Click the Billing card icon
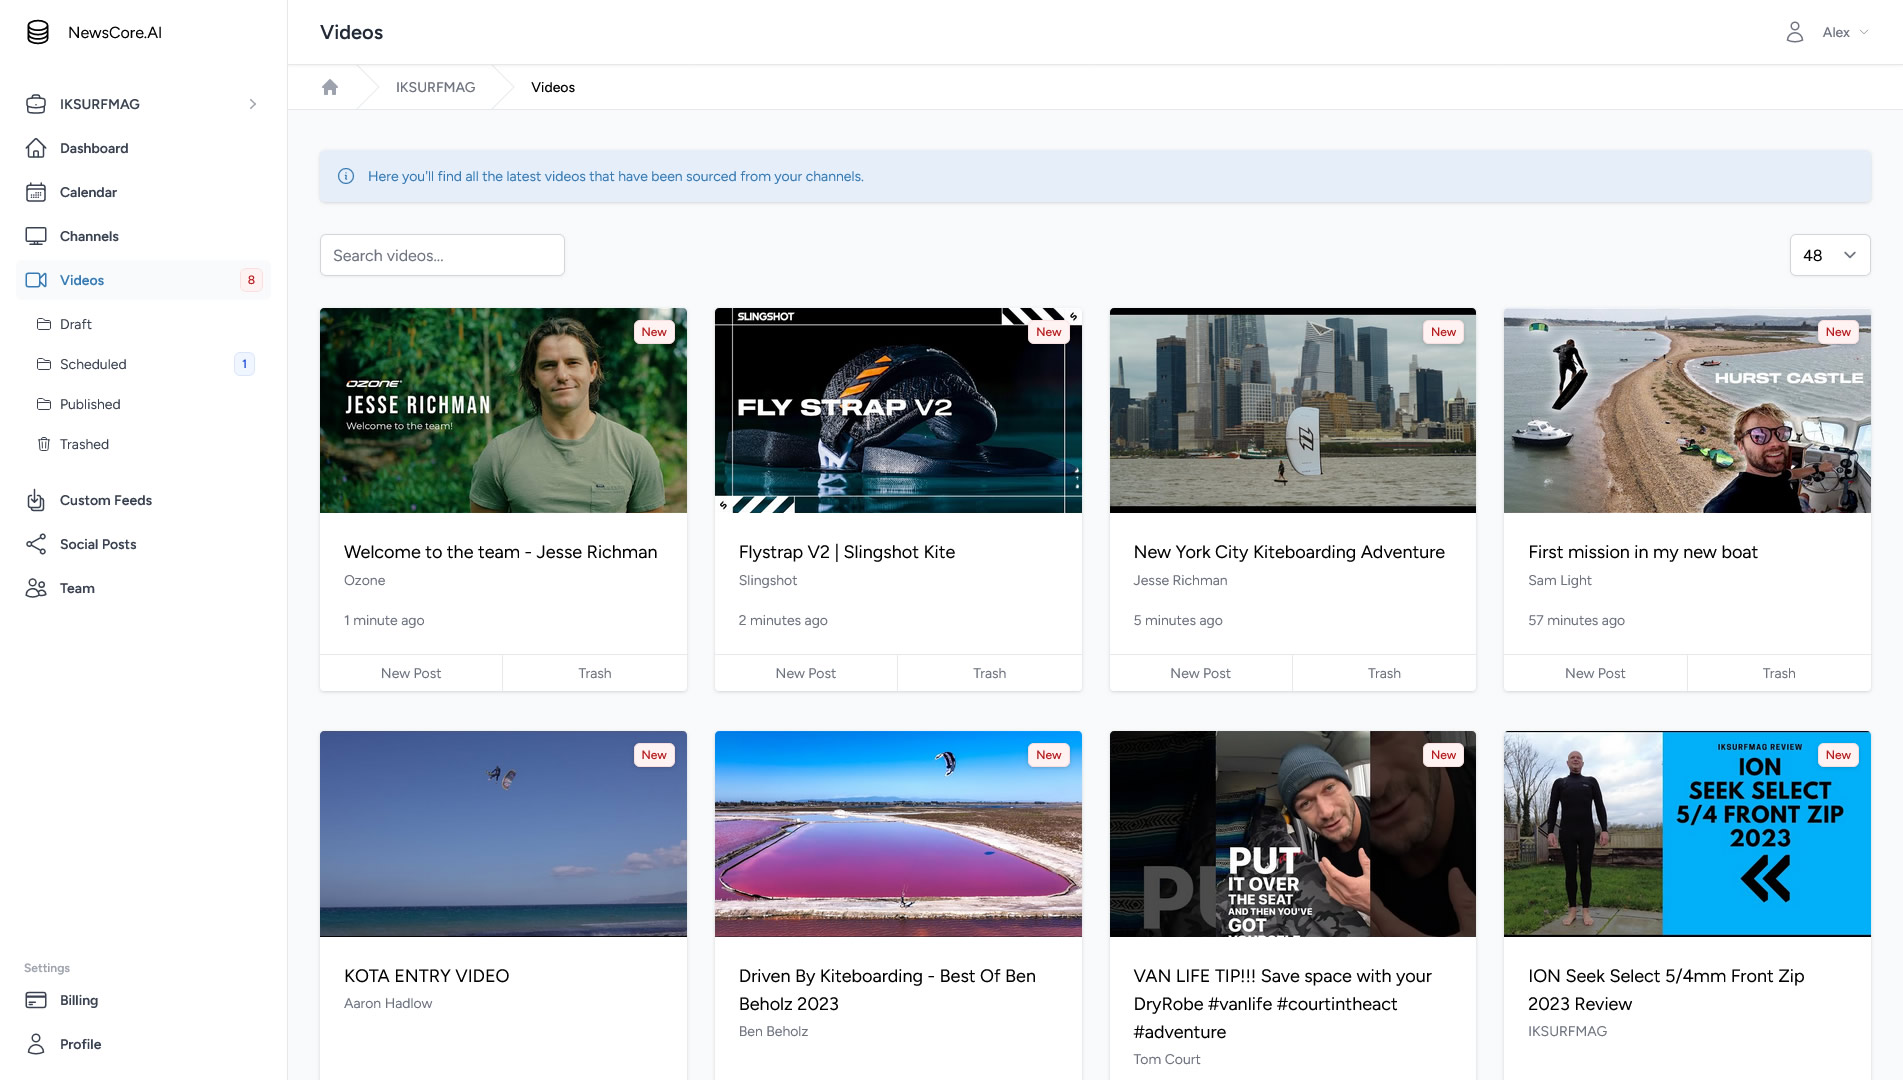 click(36, 1000)
